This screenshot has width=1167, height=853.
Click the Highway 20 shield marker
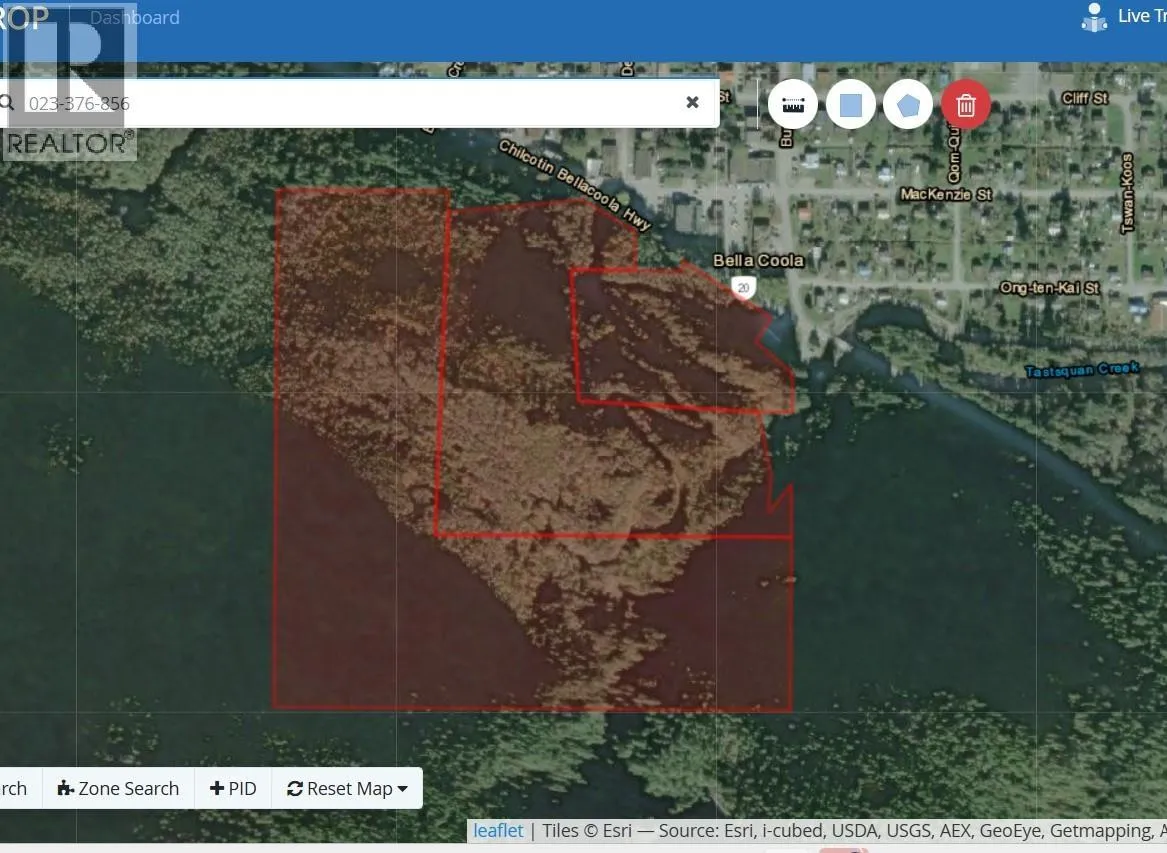[741, 288]
